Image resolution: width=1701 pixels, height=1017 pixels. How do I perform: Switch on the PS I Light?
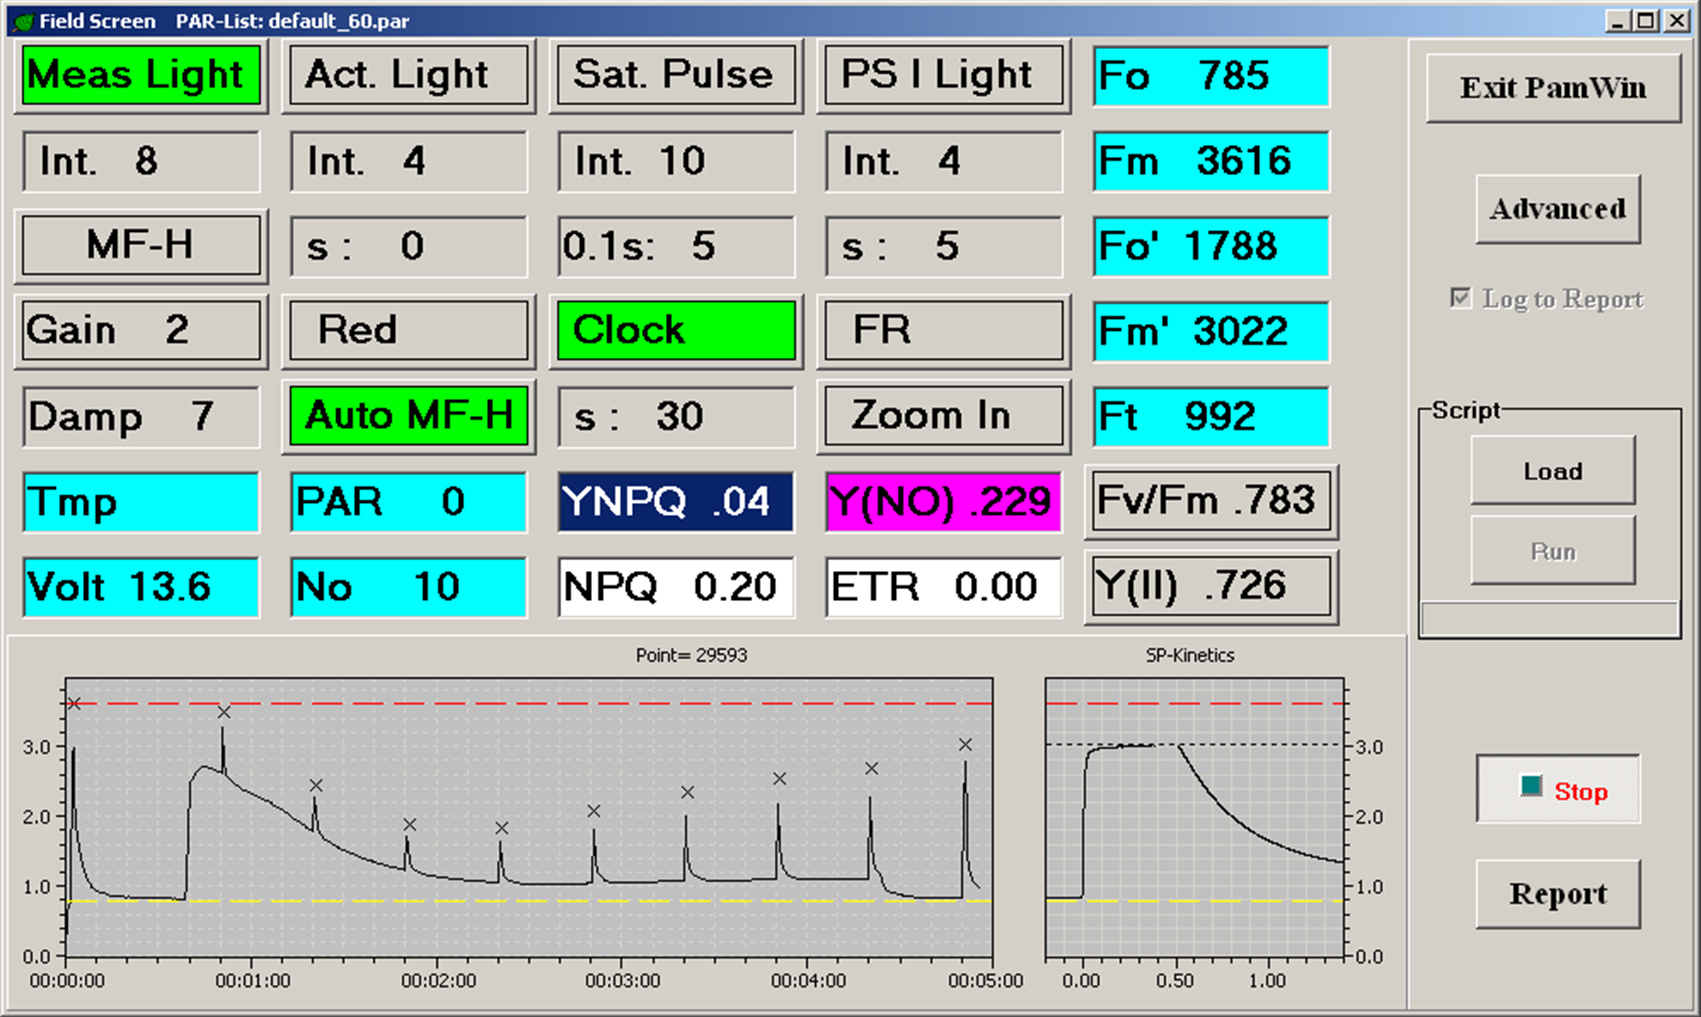tap(943, 76)
